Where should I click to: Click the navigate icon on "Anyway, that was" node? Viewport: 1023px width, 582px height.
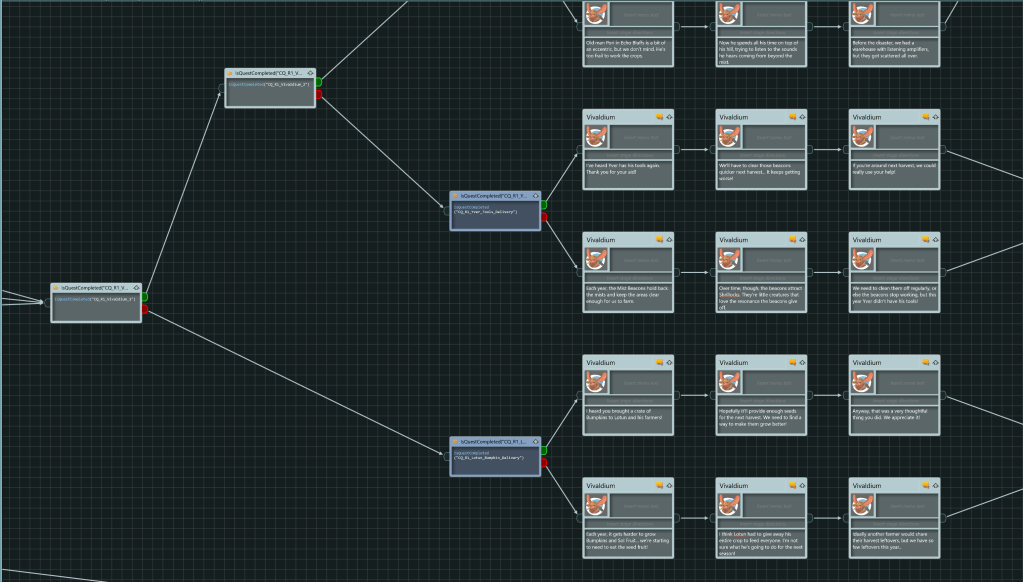pyautogui.click(x=935, y=363)
